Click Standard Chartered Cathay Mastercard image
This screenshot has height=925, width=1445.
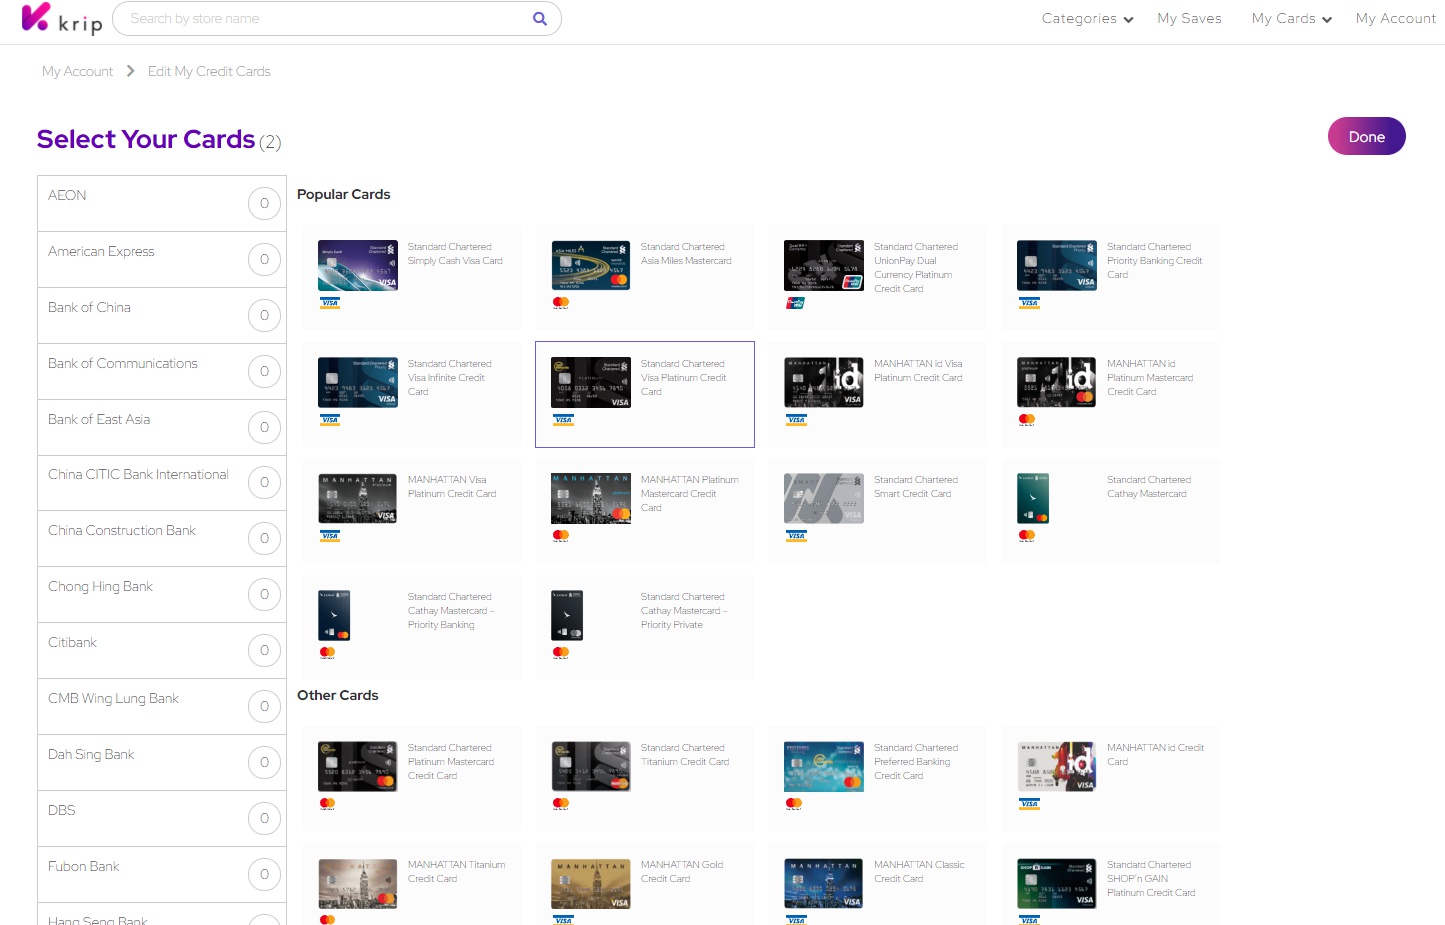[1033, 498]
